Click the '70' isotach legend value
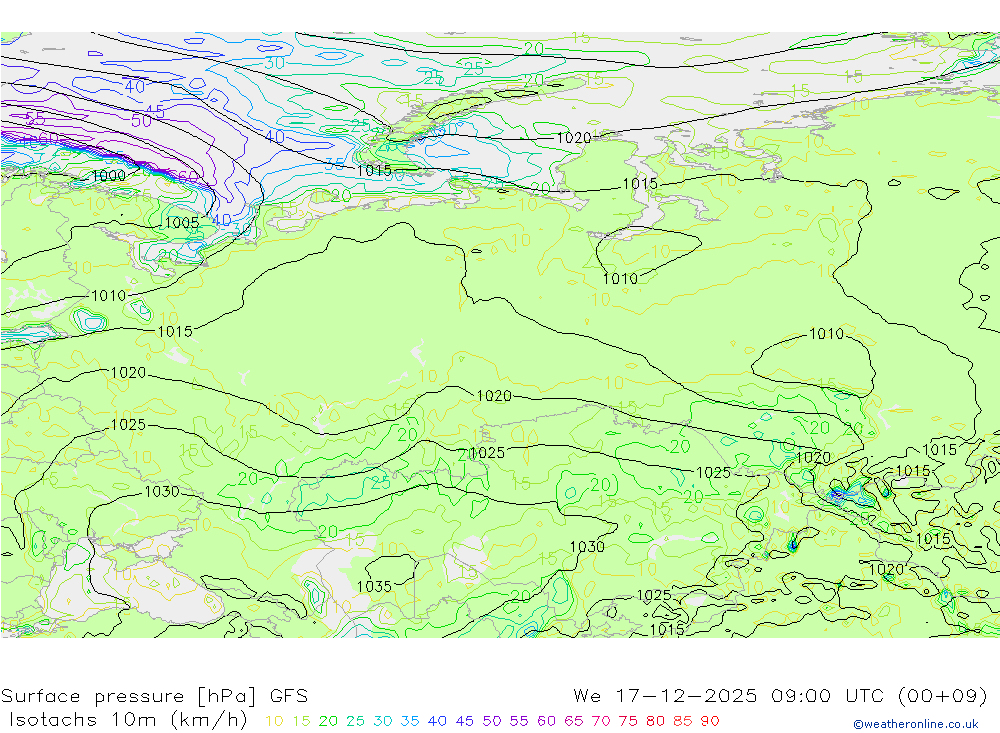Screen dimensions: 1000x733 click(601, 721)
